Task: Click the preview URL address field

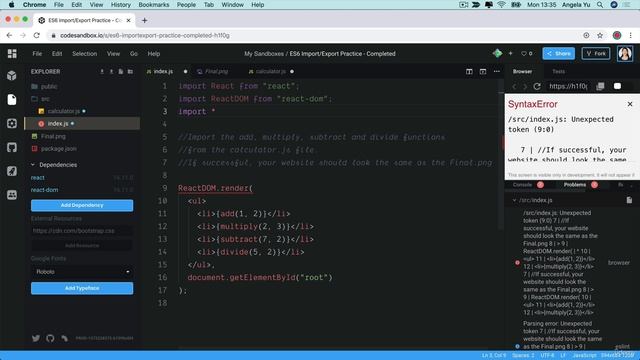Action: coord(568,86)
